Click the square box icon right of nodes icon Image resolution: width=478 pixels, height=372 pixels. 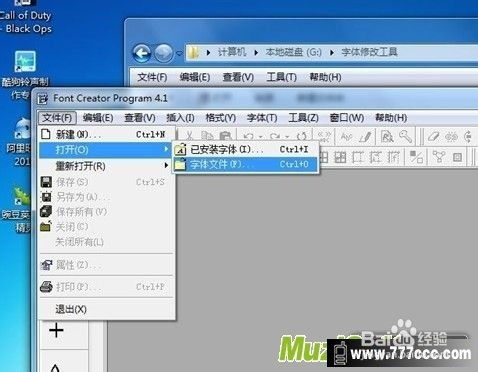point(458,157)
